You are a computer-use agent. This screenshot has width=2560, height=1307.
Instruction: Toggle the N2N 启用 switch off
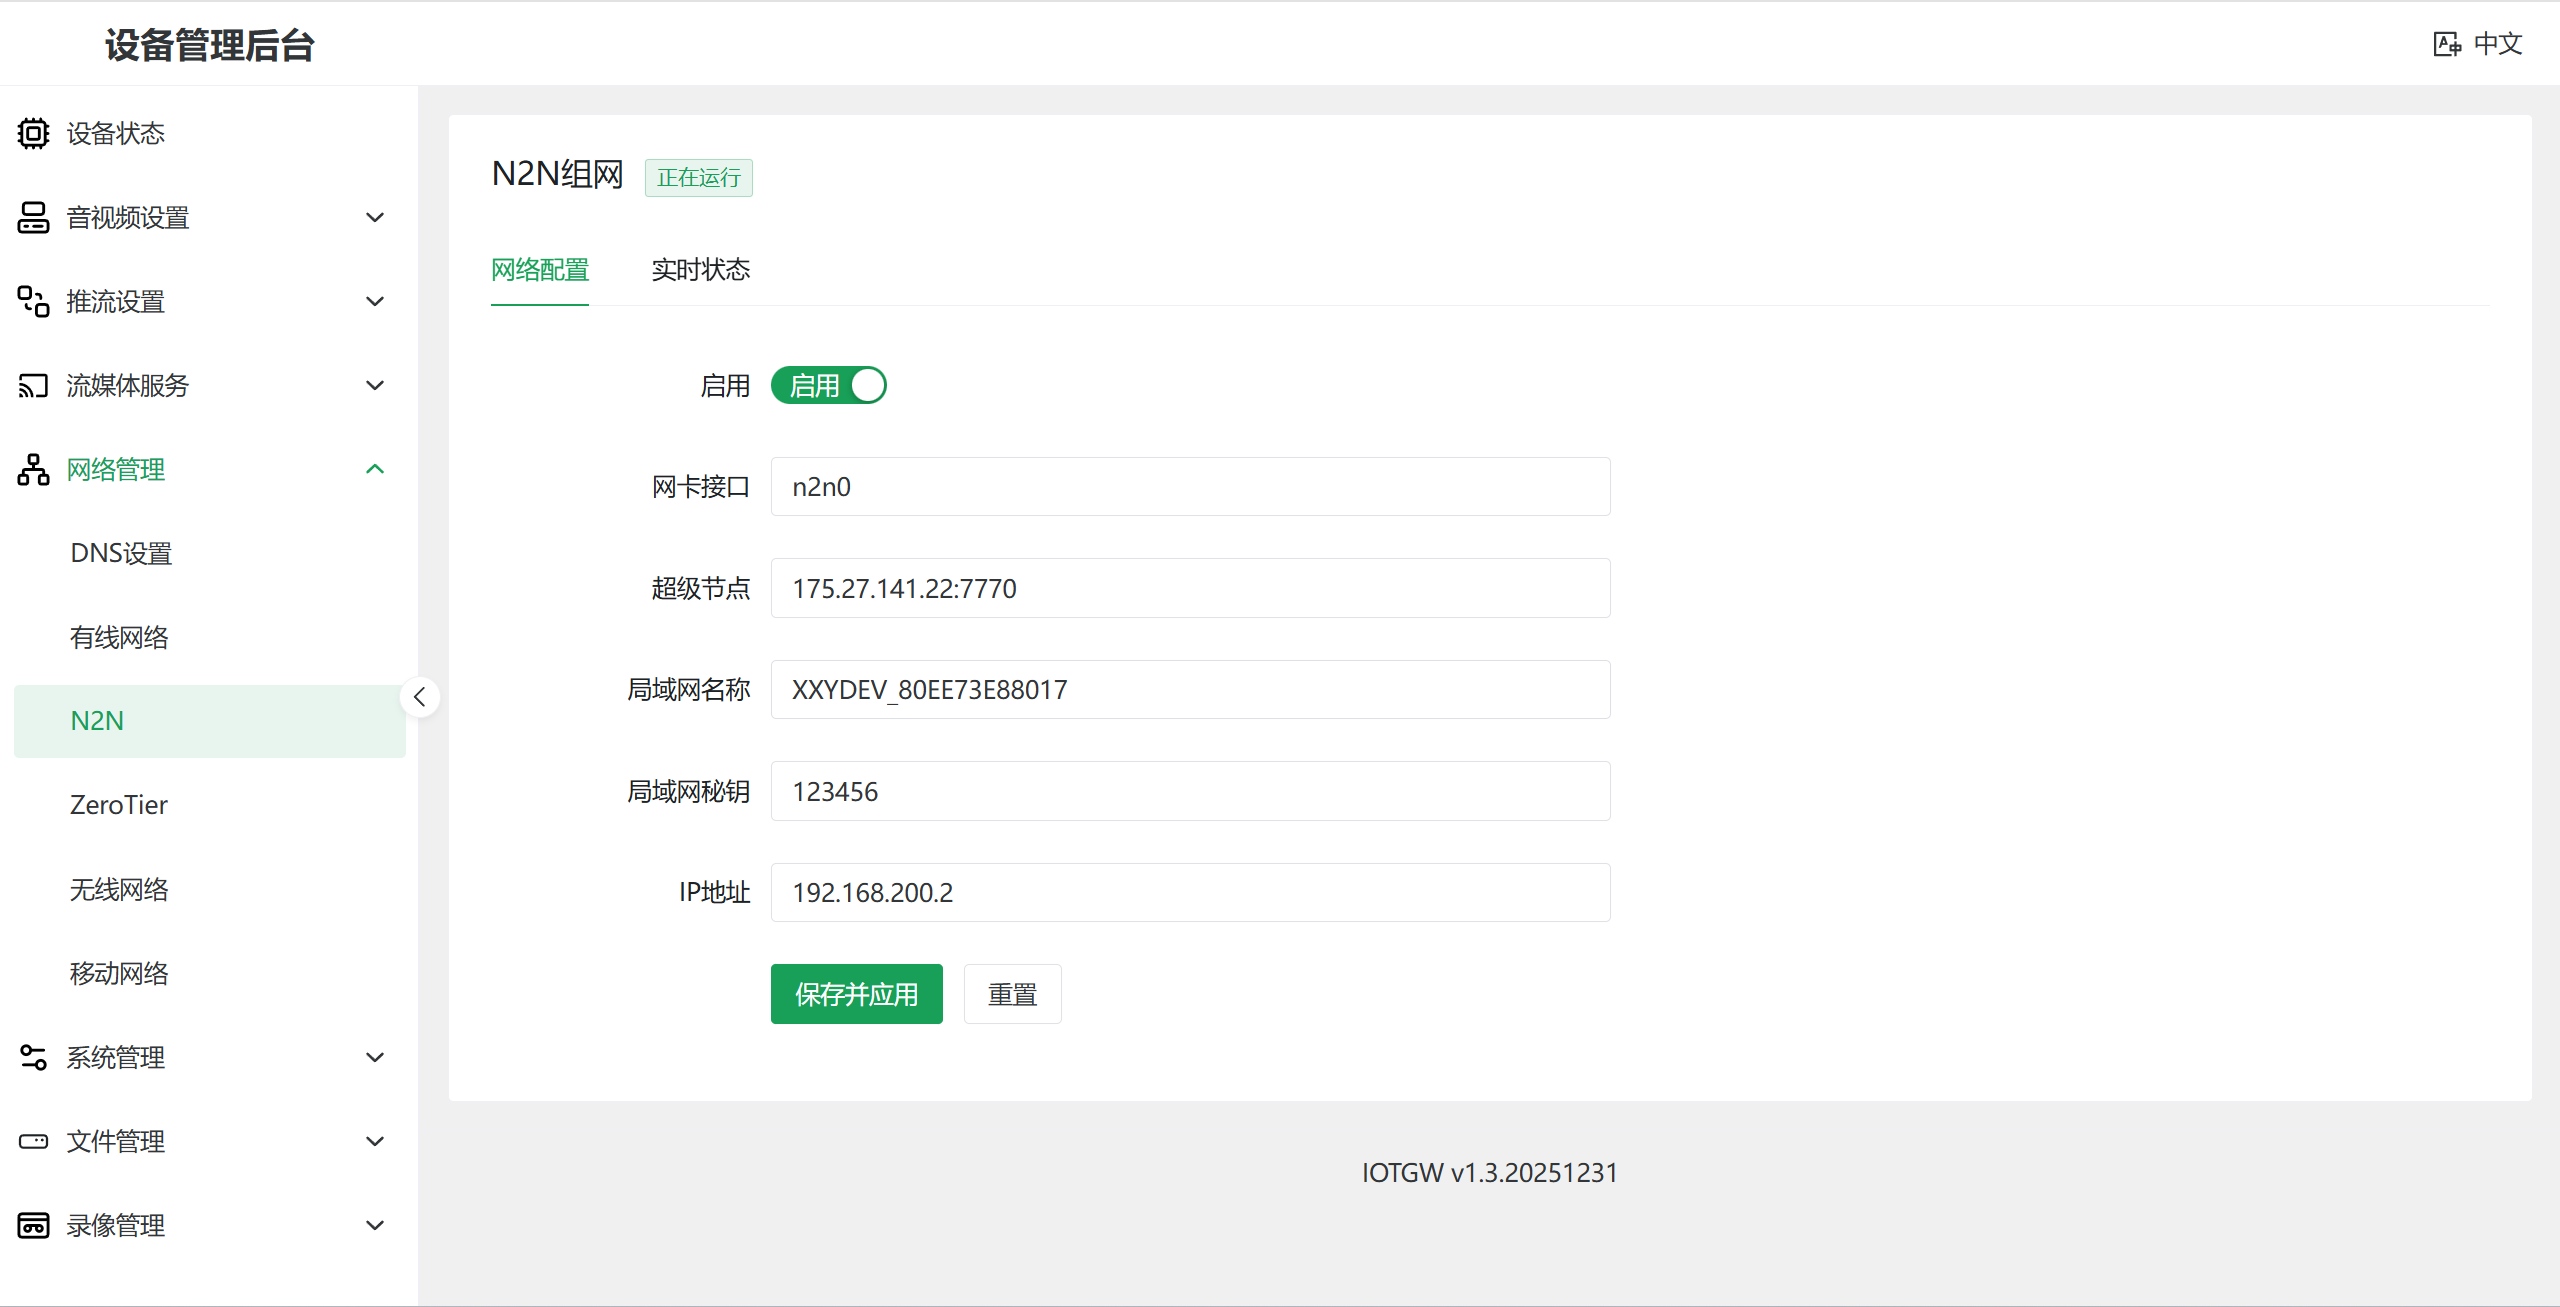pyautogui.click(x=828, y=385)
